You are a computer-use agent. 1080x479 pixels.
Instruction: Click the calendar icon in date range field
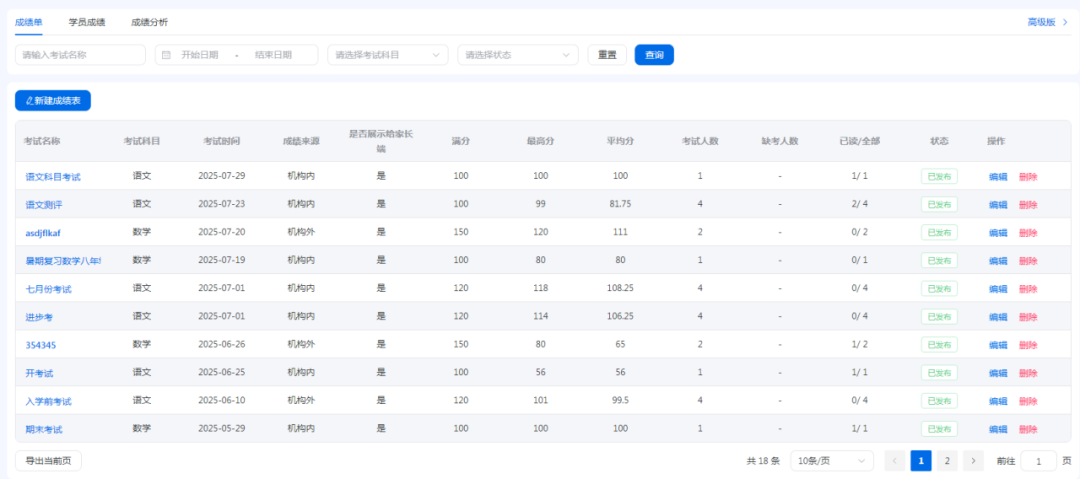tap(166, 55)
